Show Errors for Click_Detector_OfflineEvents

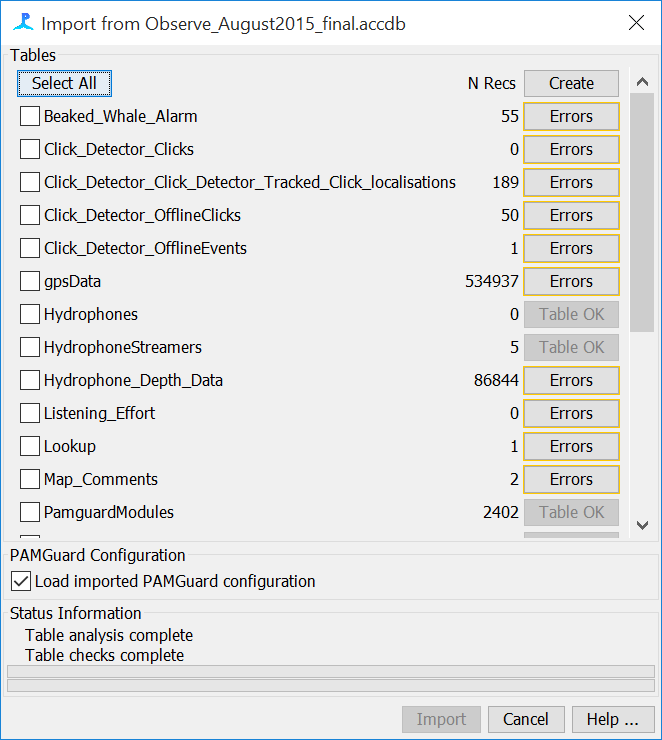571,249
